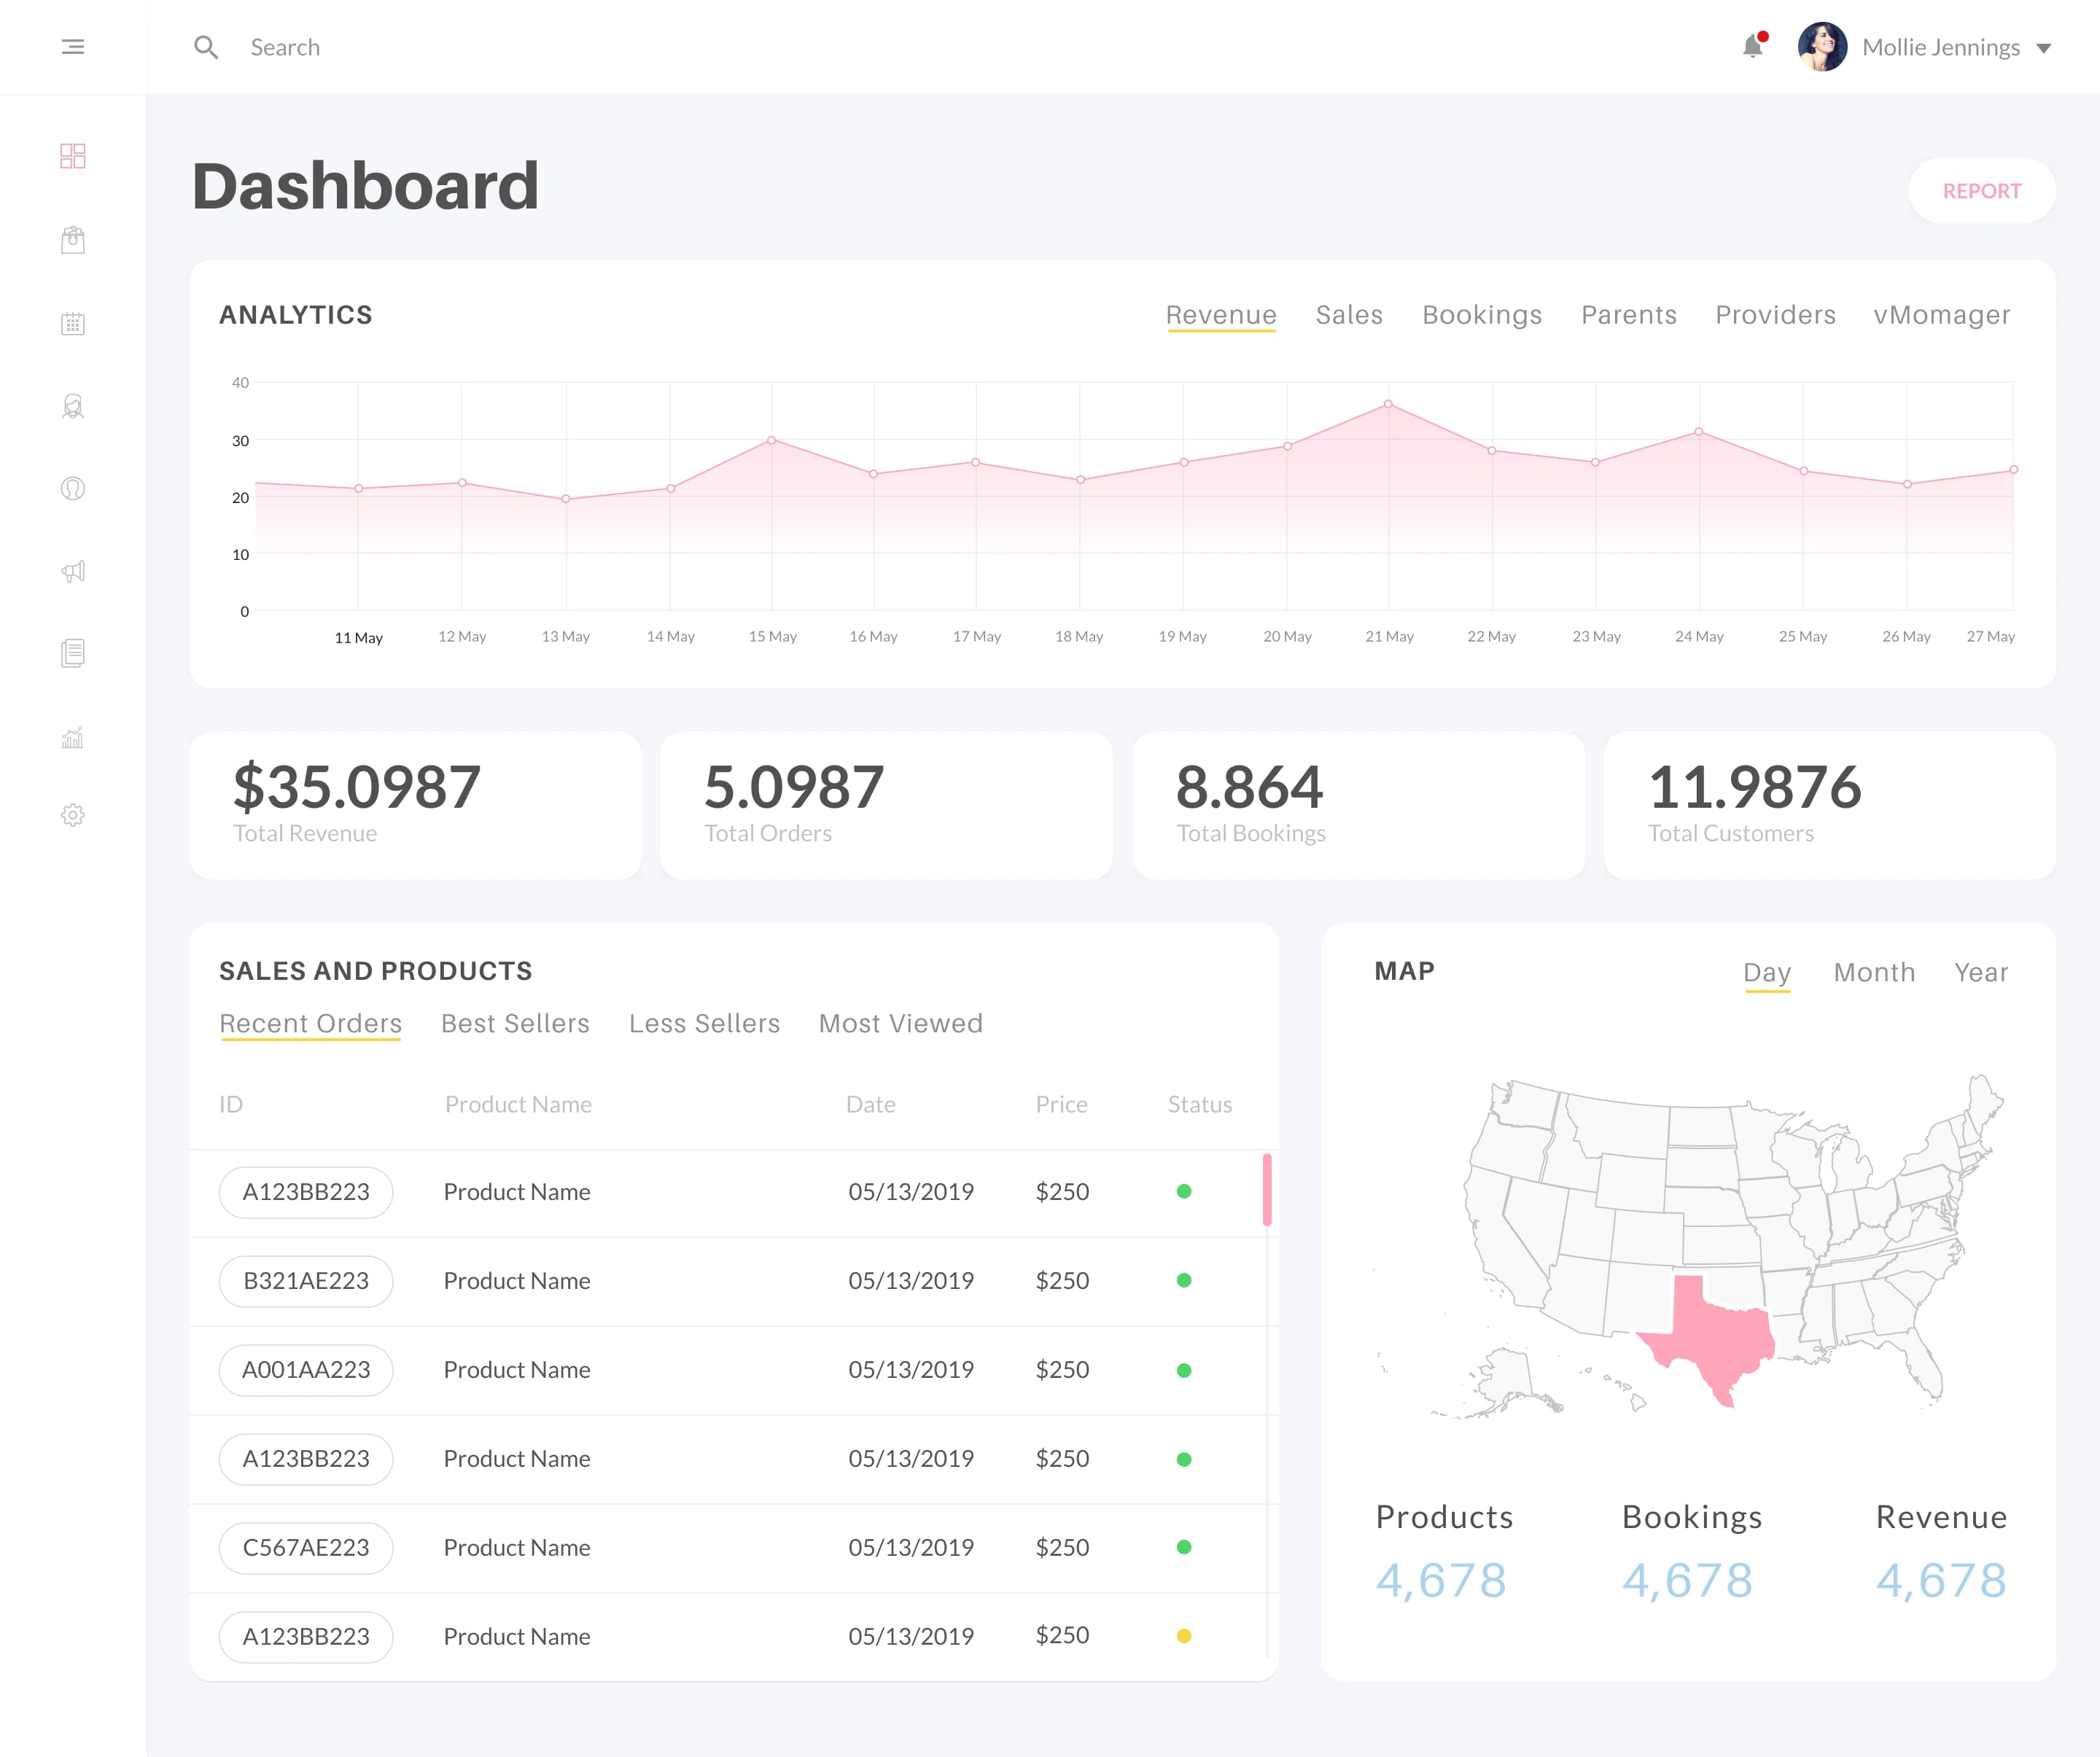Image resolution: width=2100 pixels, height=1757 pixels.
Task: Click the dashboard grid icon in sidebar
Action: point(73,155)
